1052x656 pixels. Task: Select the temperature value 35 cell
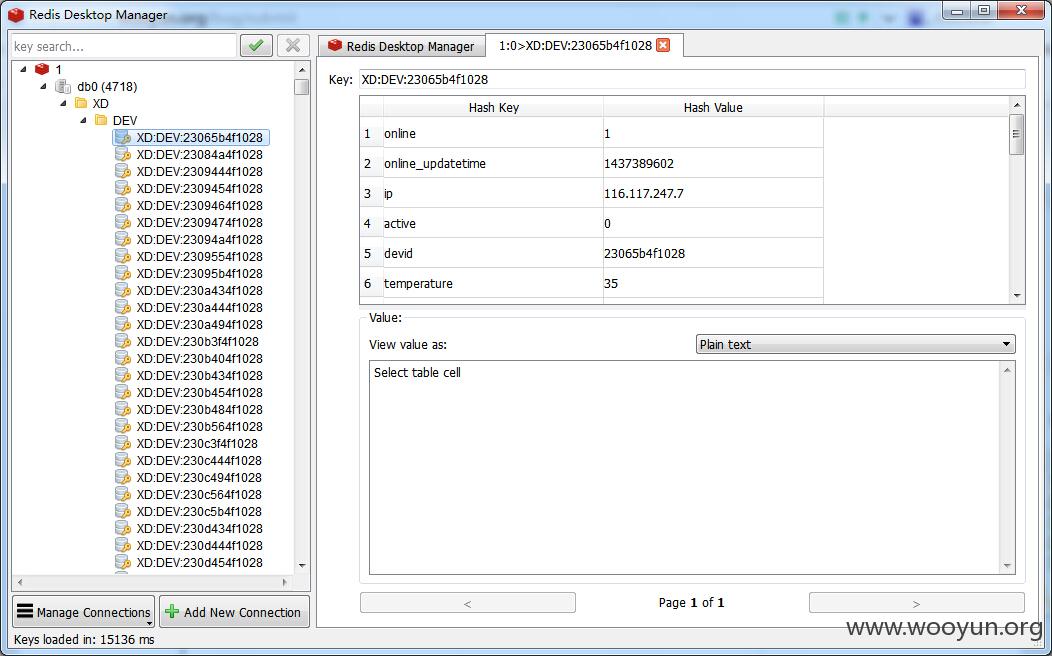(713, 283)
